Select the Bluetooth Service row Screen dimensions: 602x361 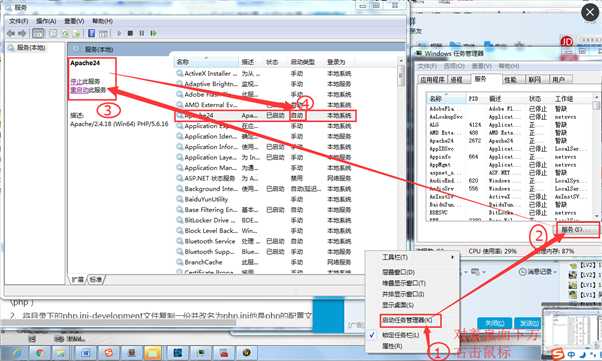[265, 241]
